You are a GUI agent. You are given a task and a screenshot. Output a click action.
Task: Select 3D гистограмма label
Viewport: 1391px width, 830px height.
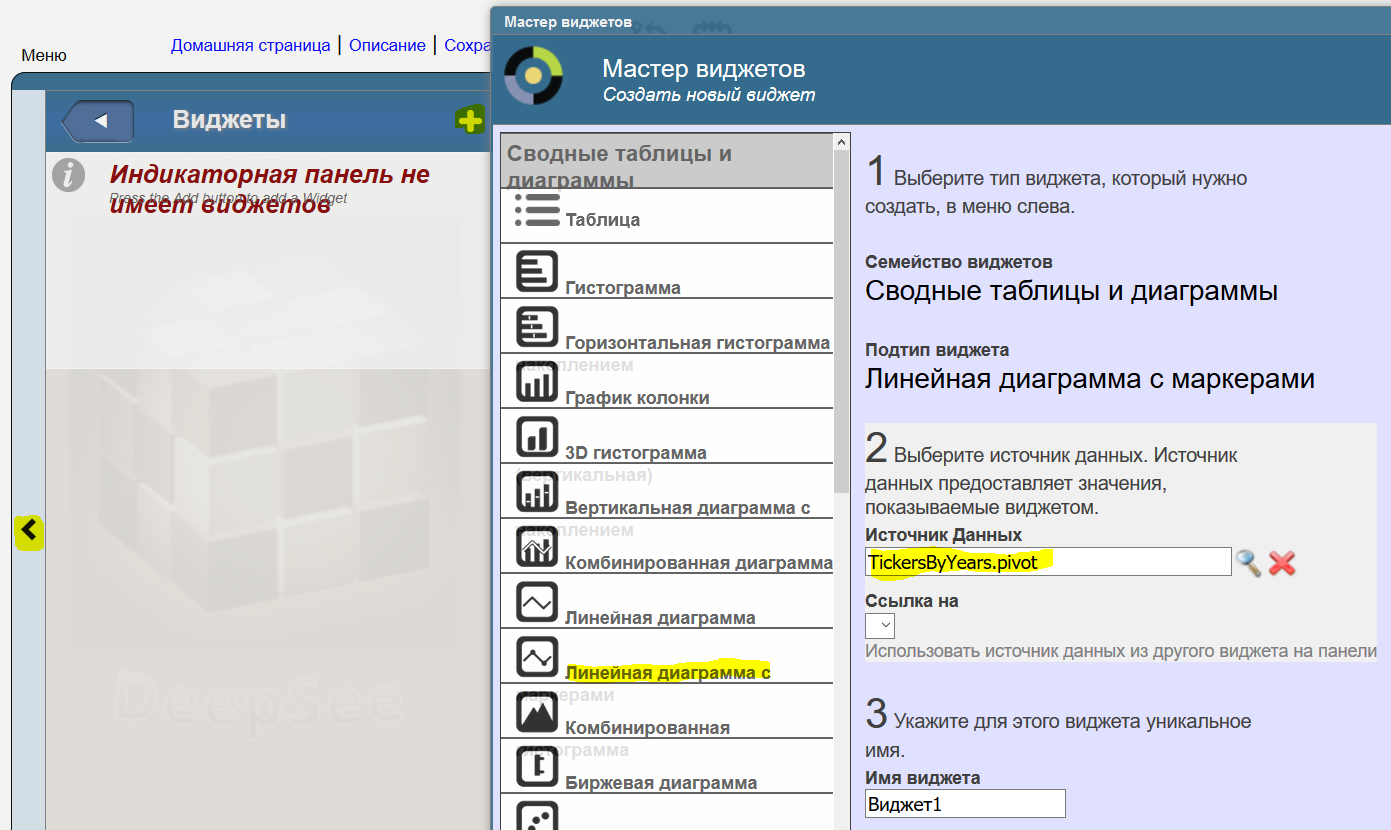636,453
